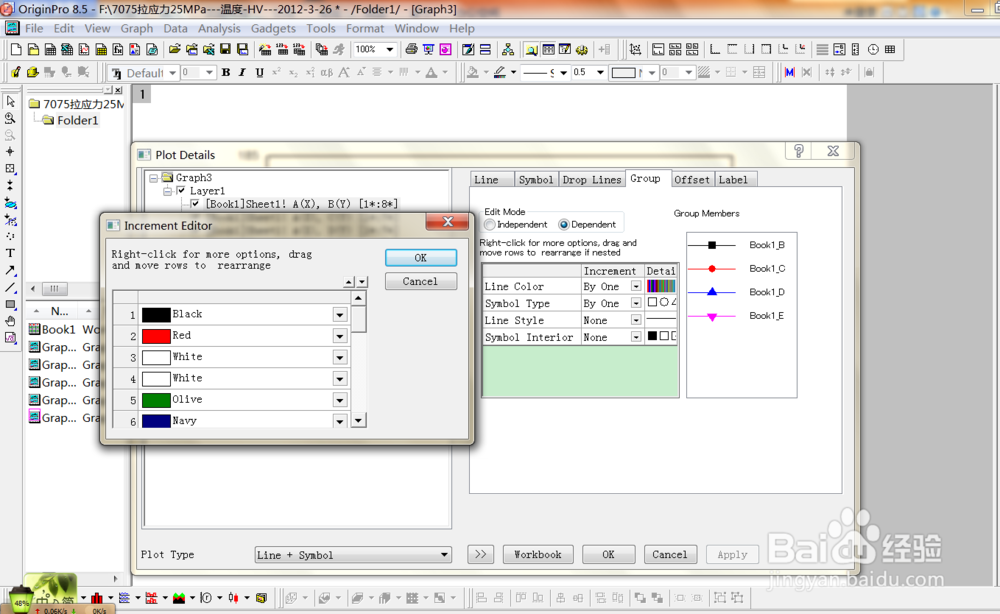Click the New Project icon in toolbar
The width and height of the screenshot is (1000, 614).
coord(17,49)
